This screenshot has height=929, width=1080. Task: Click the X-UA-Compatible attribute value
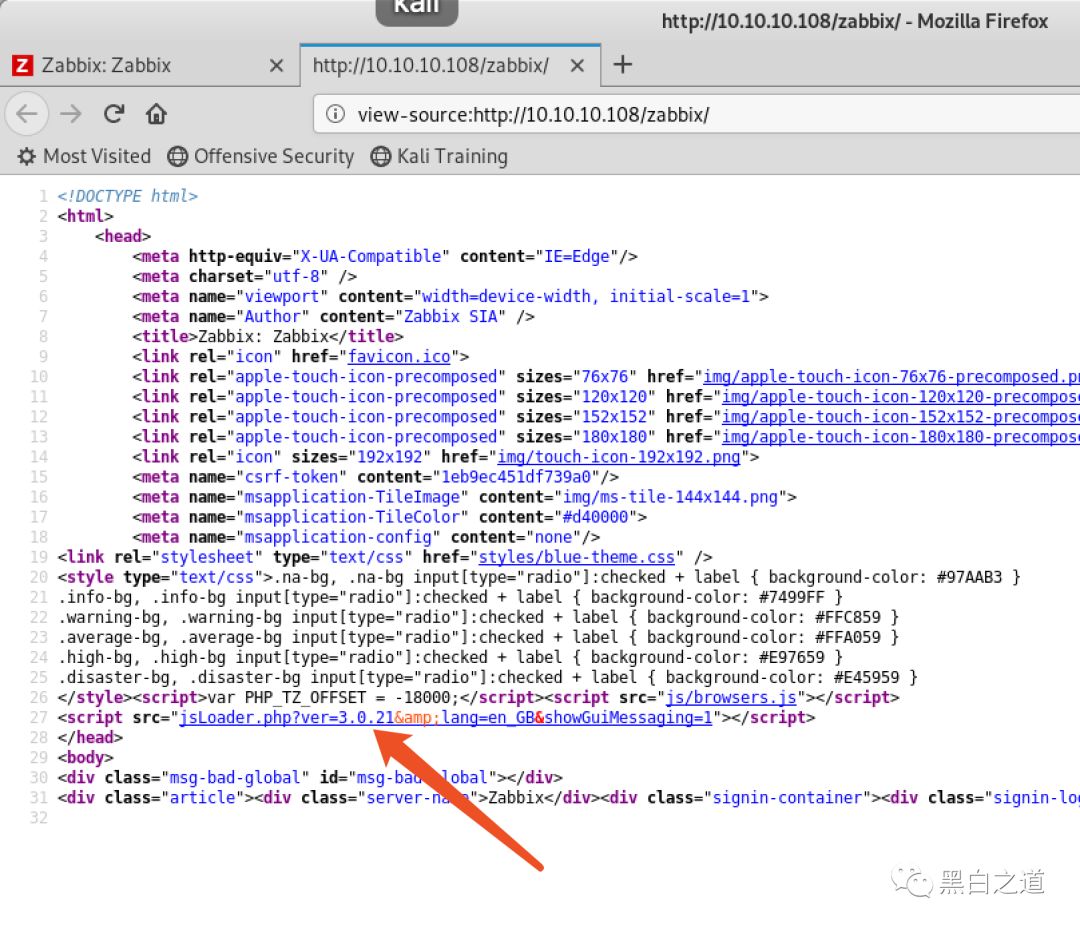tap(371, 257)
